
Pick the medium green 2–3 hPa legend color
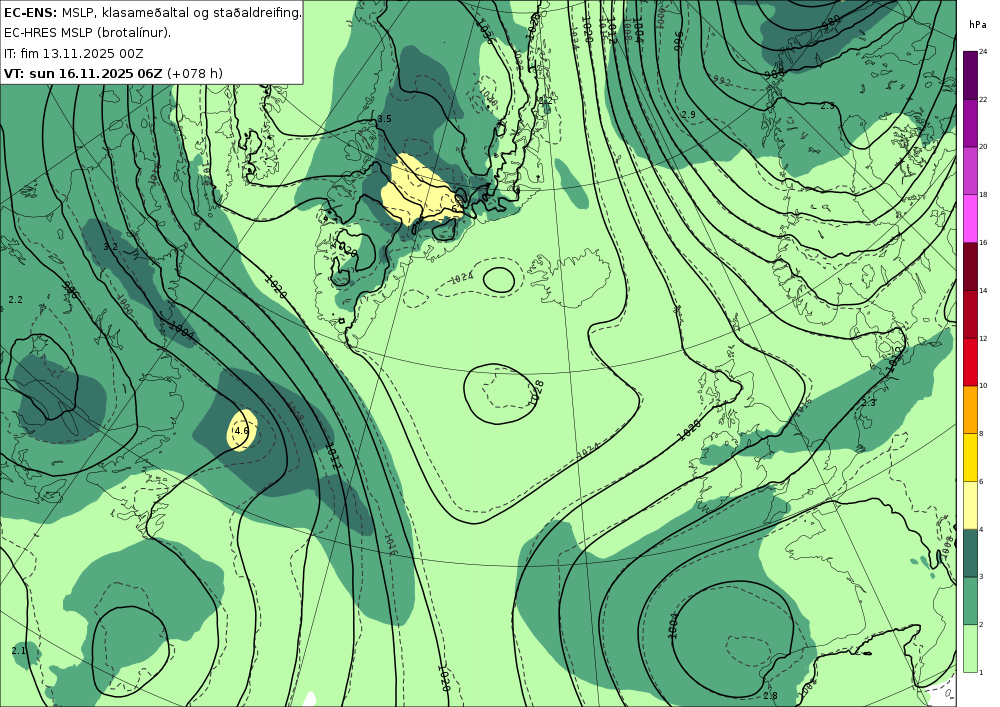click(970, 601)
